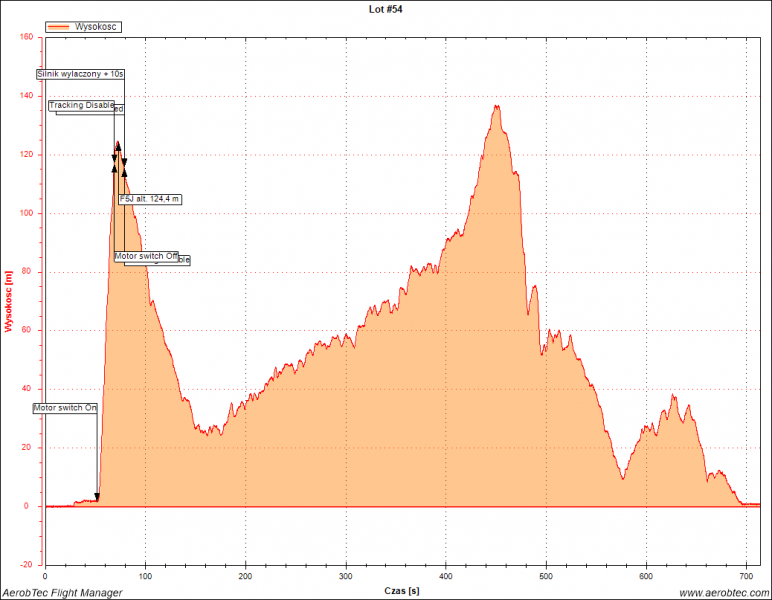Click the 'F5J alt. 124,4 m' label

pos(150,199)
